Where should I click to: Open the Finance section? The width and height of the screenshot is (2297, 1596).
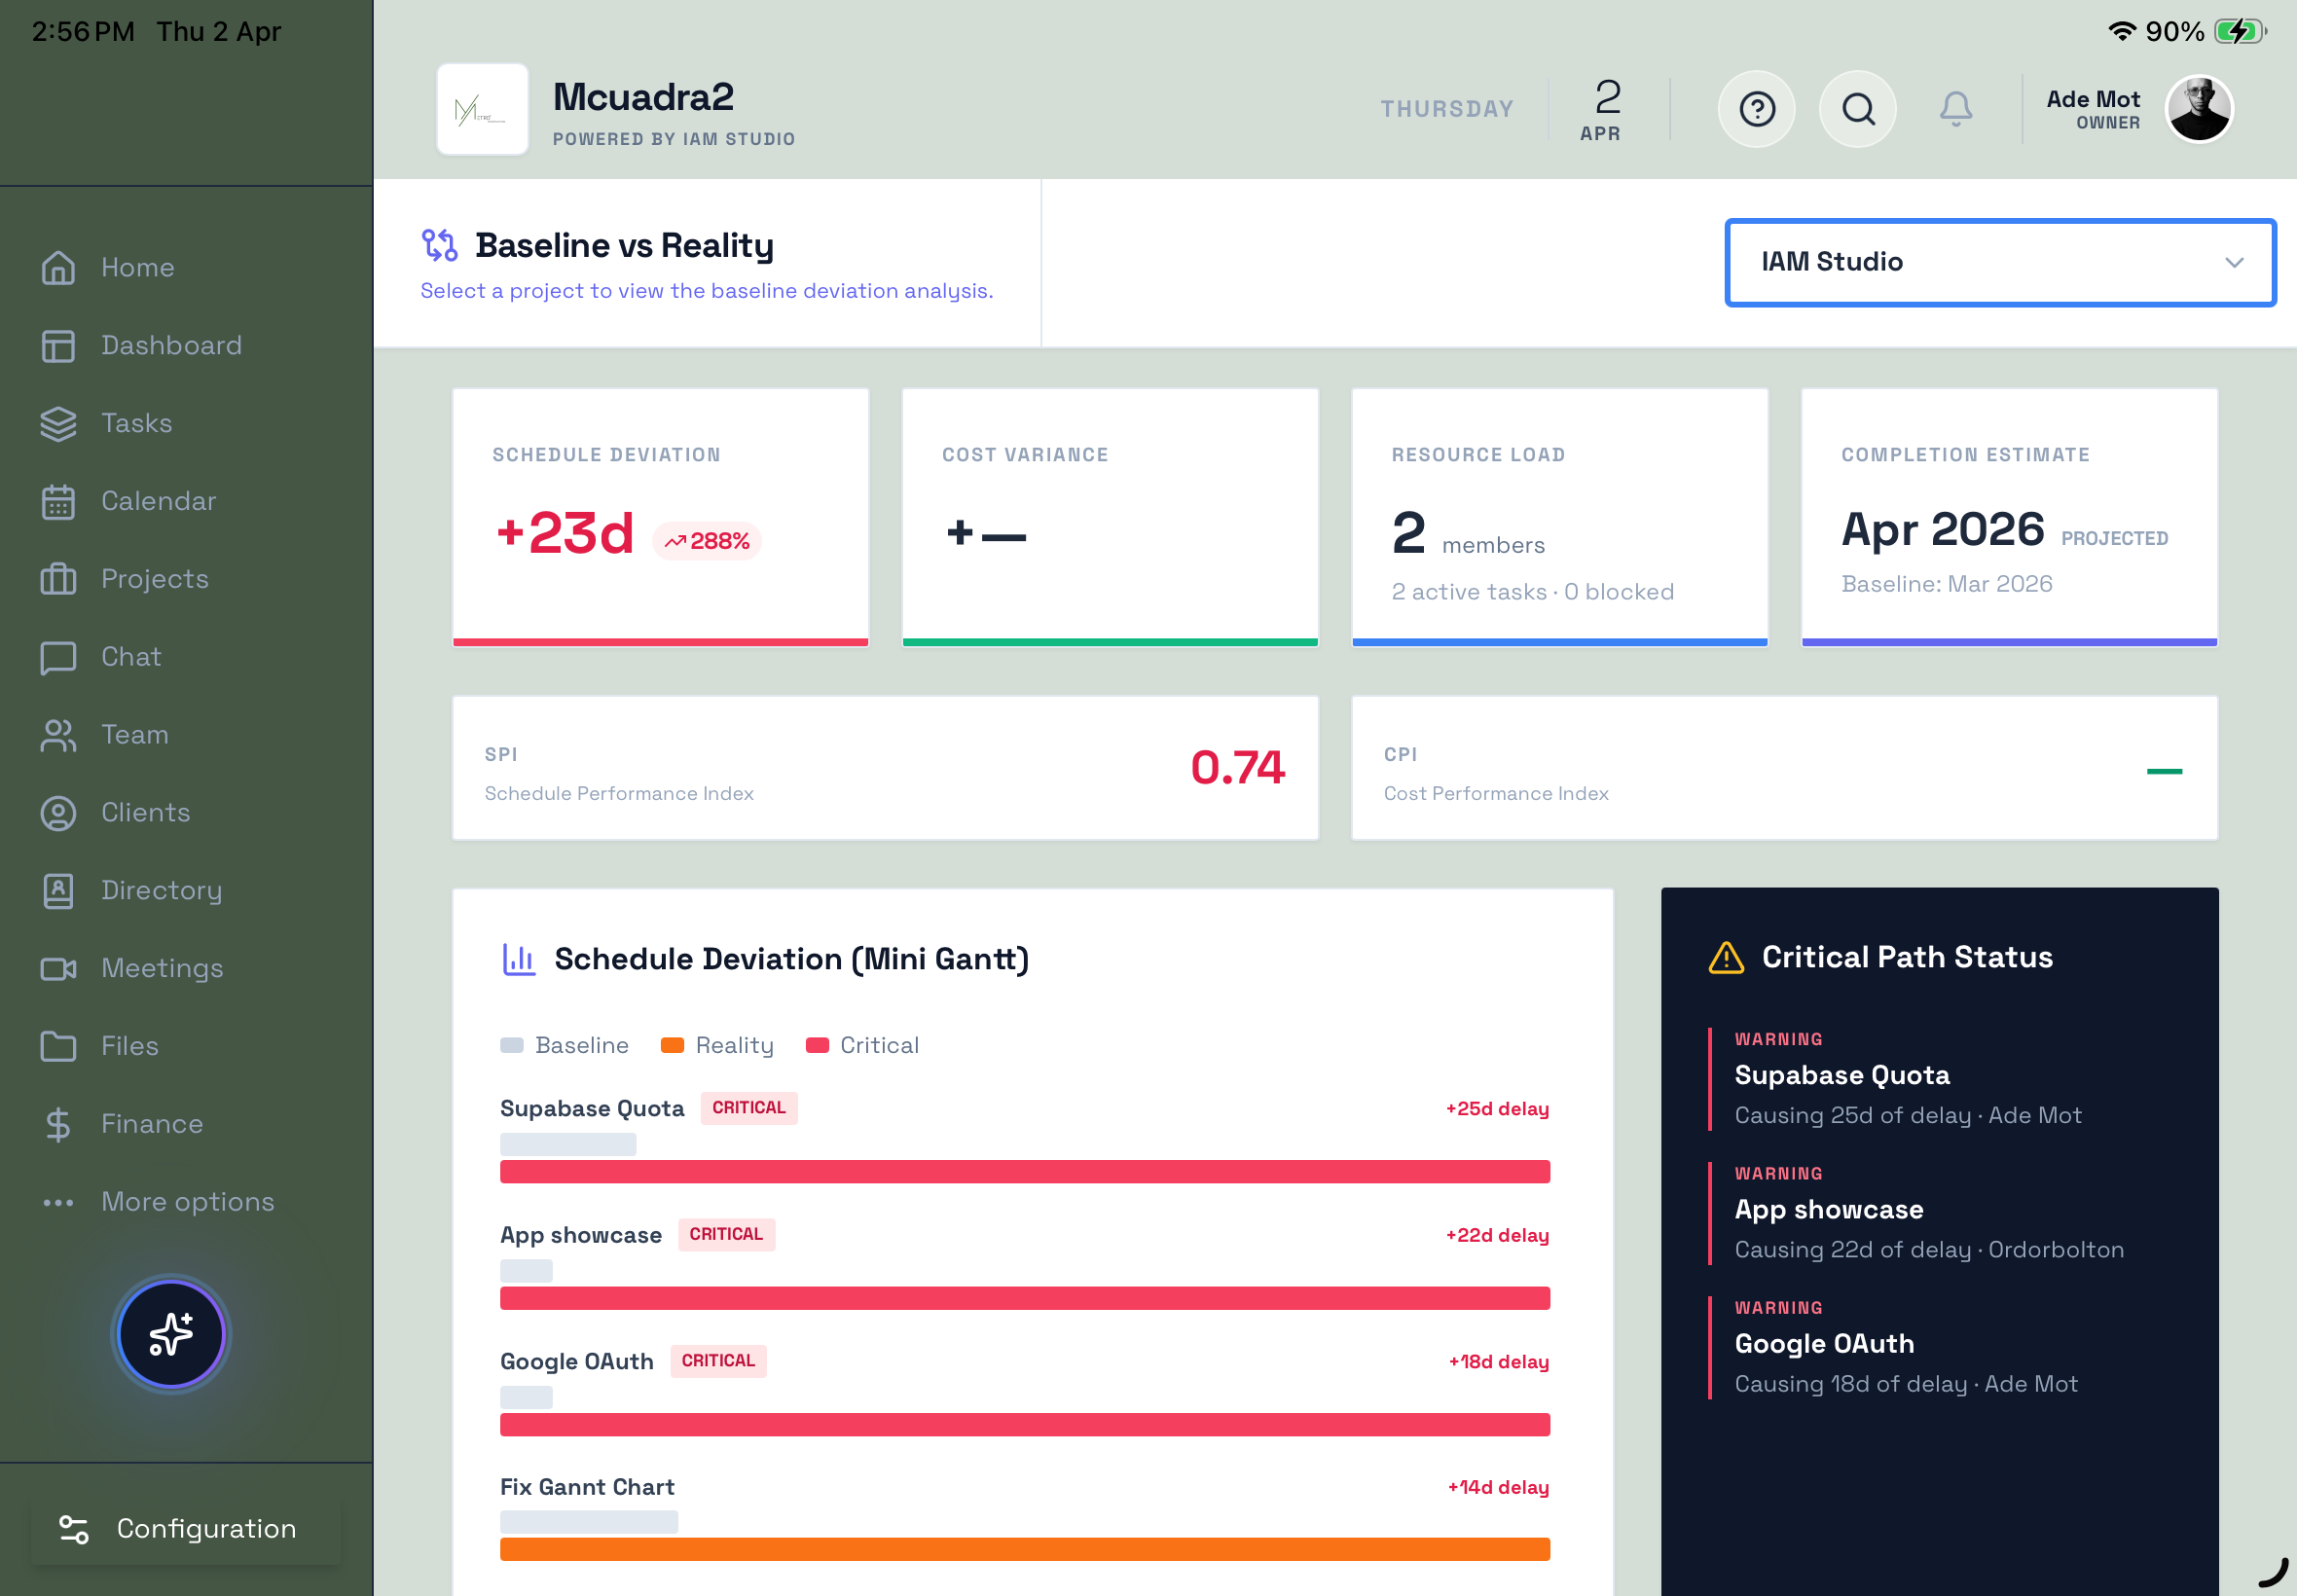(x=151, y=1123)
